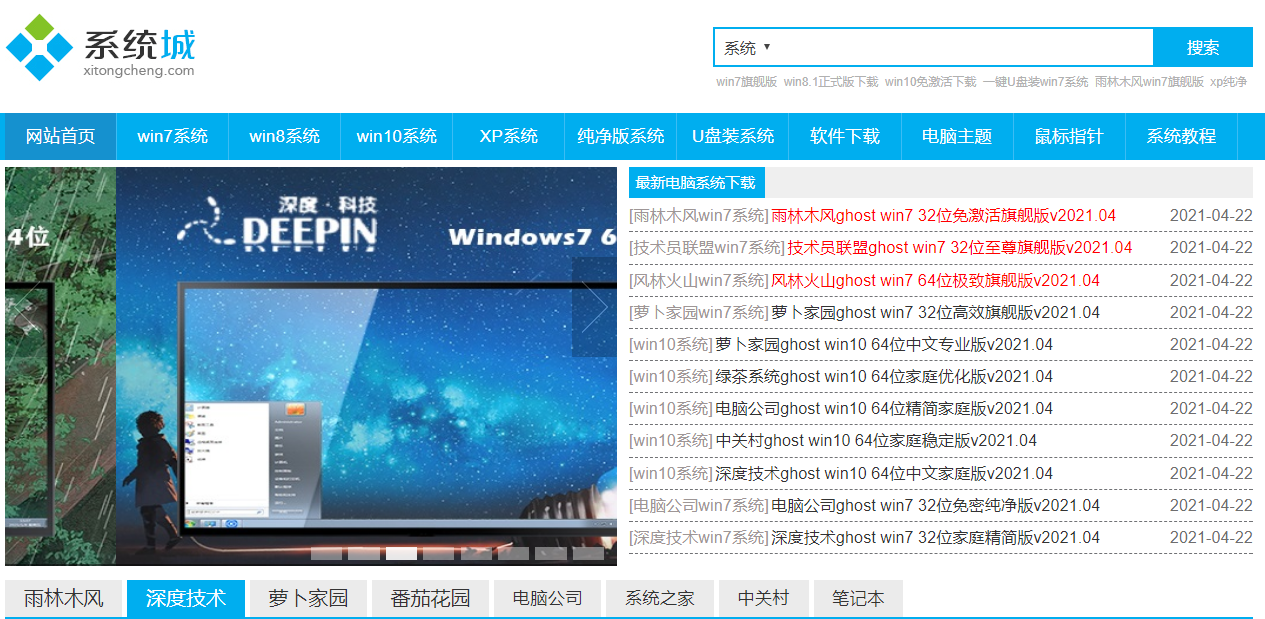Open win7系统 navigation item
This screenshot has height=619, width=1265.
[173, 137]
